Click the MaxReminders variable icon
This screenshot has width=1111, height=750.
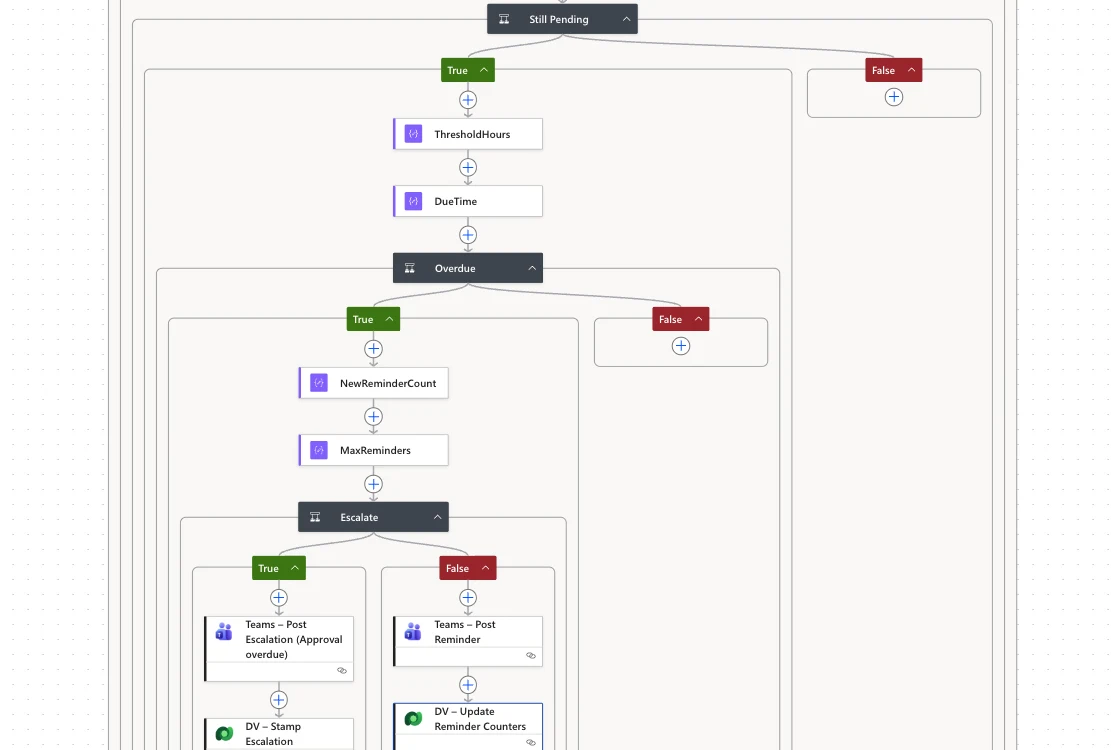pos(319,450)
